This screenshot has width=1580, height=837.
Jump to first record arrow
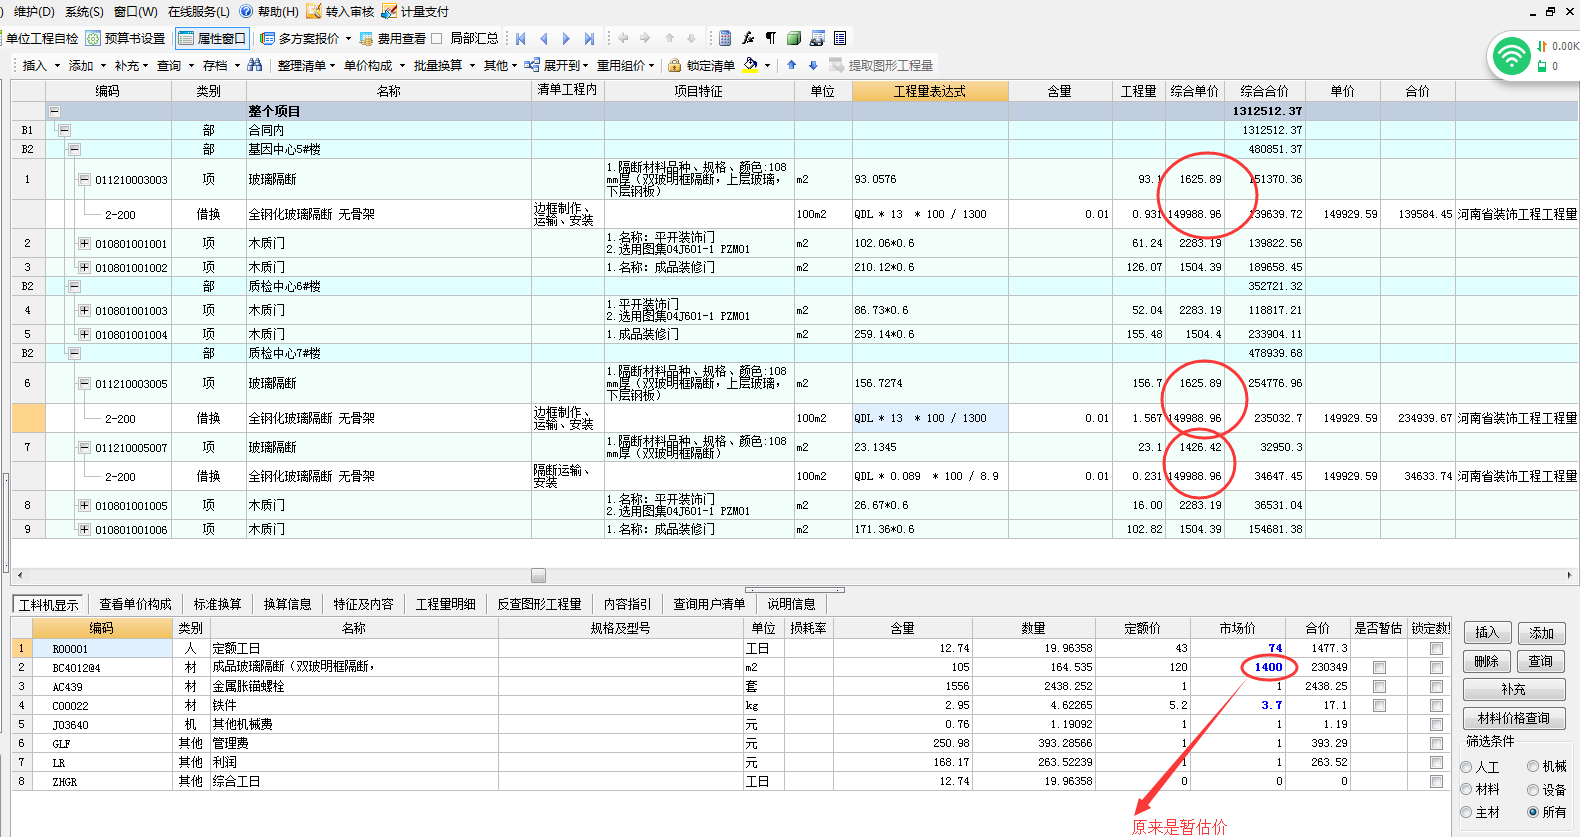click(x=521, y=38)
